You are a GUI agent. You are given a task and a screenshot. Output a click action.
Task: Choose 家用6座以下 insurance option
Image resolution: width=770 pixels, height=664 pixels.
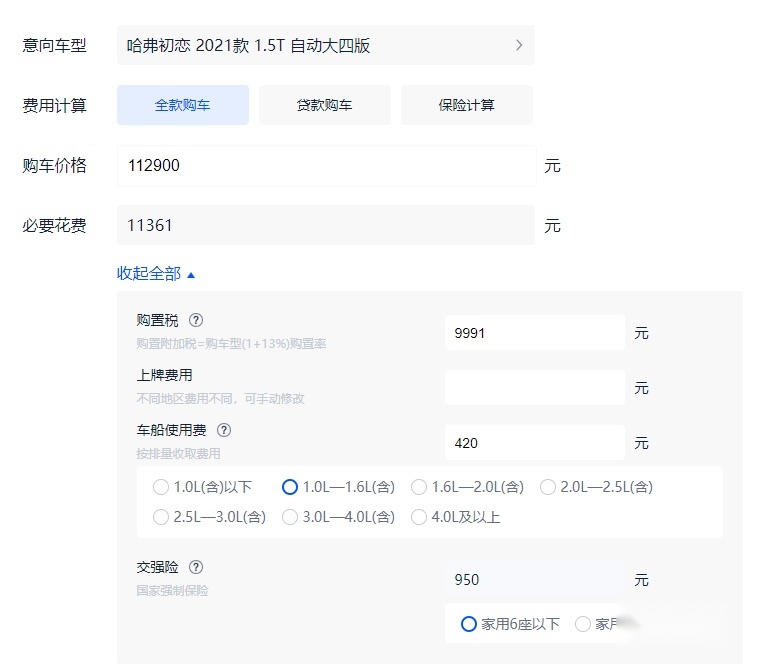tap(510, 624)
